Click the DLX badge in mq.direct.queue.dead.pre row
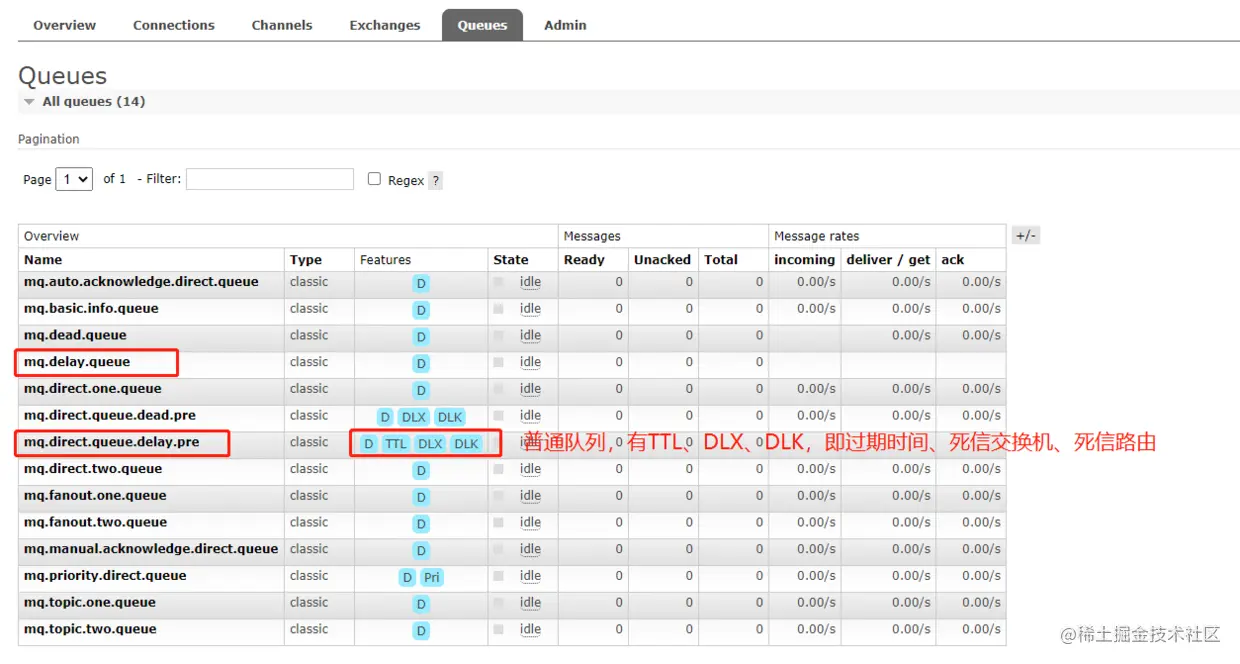This screenshot has width=1240, height=664. tap(413, 417)
